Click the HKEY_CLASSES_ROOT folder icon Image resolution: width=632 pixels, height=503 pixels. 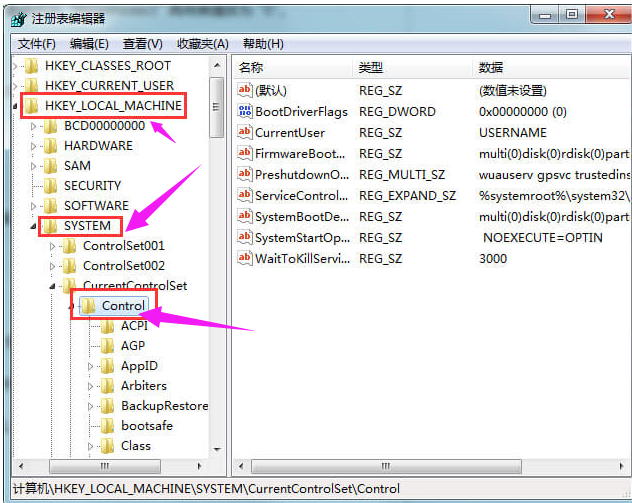32,66
